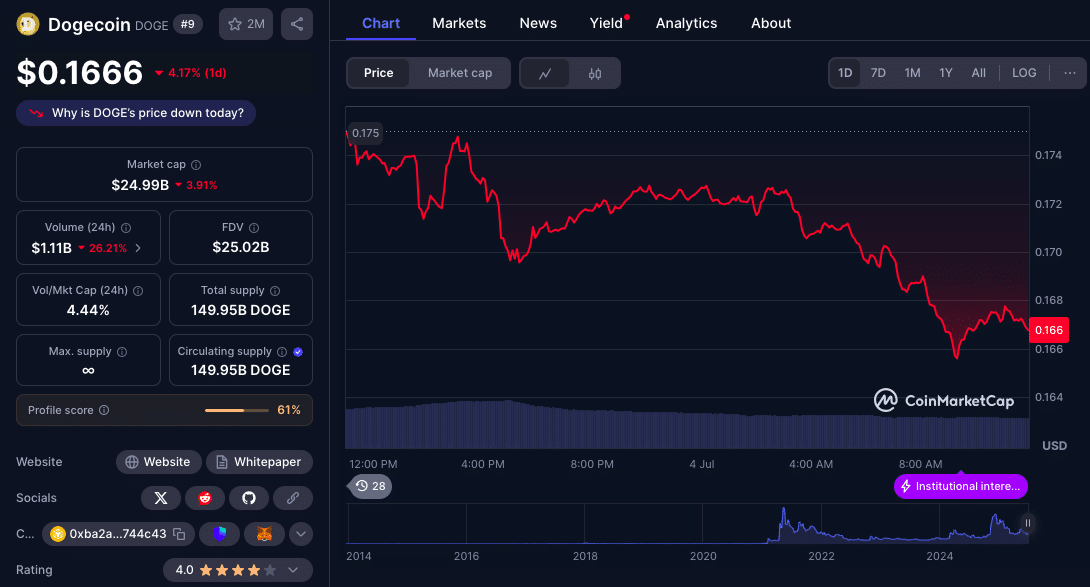This screenshot has width=1090, height=587.
Task: Set chart range to All
Action: point(978,72)
